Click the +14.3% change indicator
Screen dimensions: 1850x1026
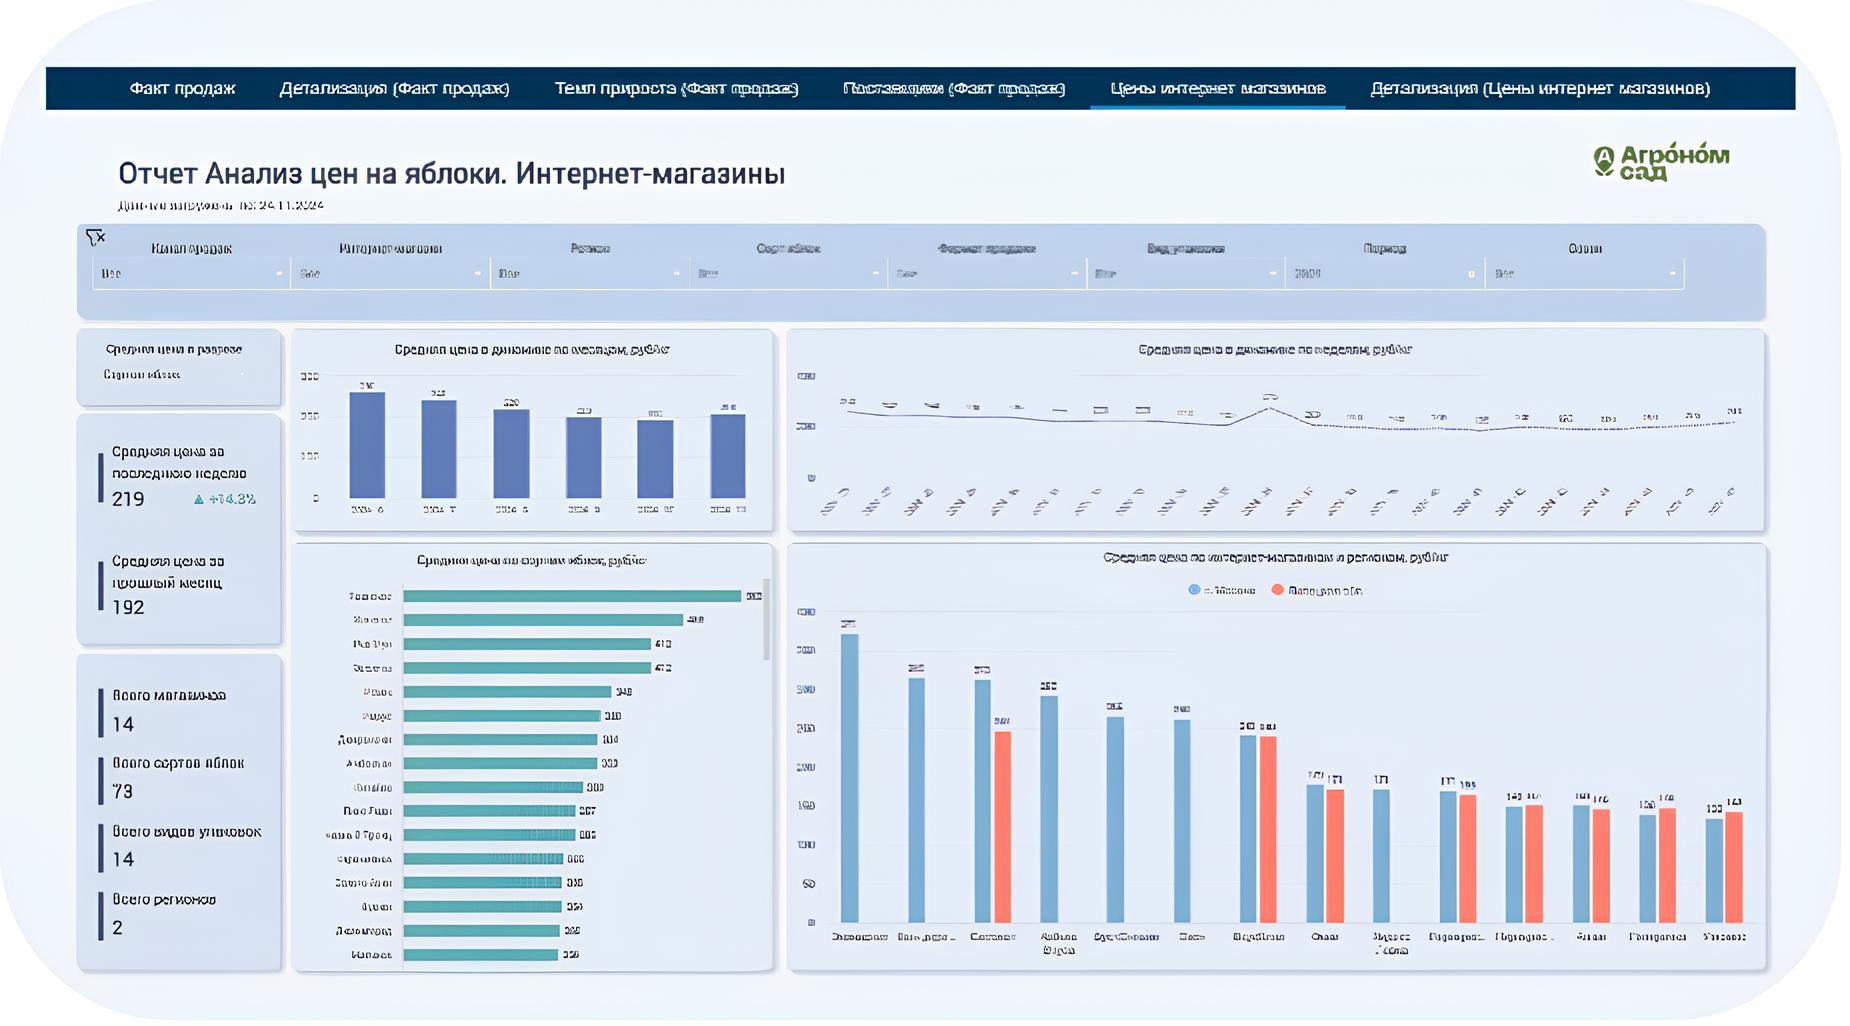click(225, 499)
